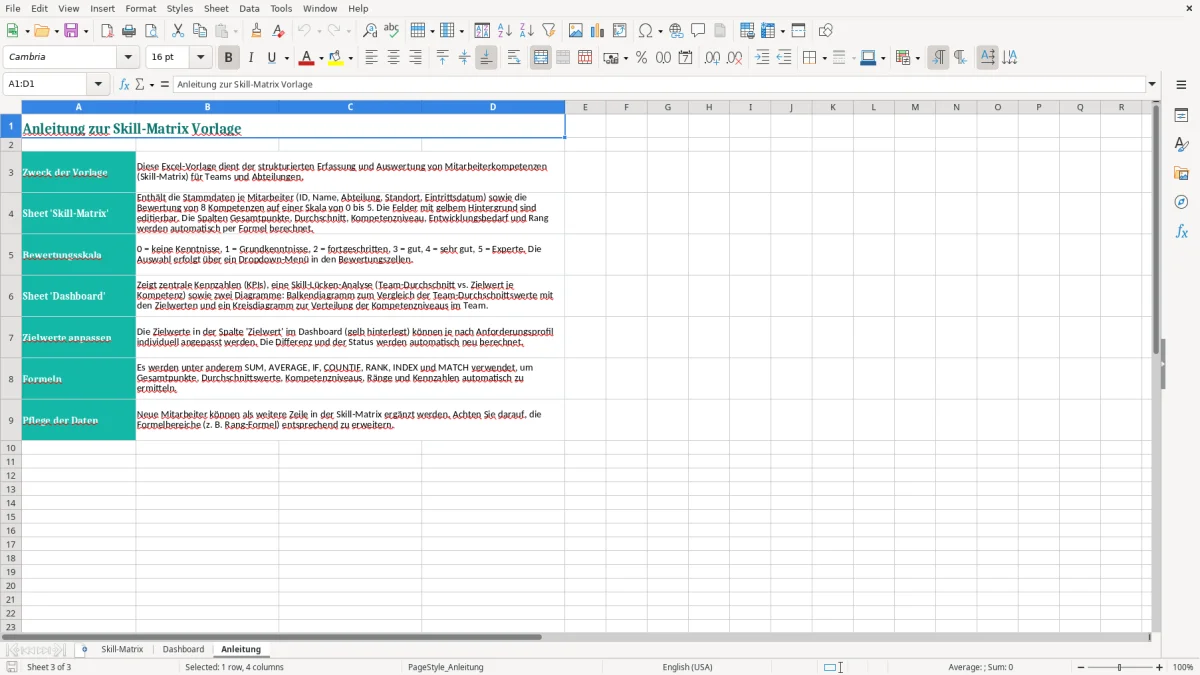Click the 100% zoom level
This screenshot has width=1200, height=675.
click(1183, 667)
